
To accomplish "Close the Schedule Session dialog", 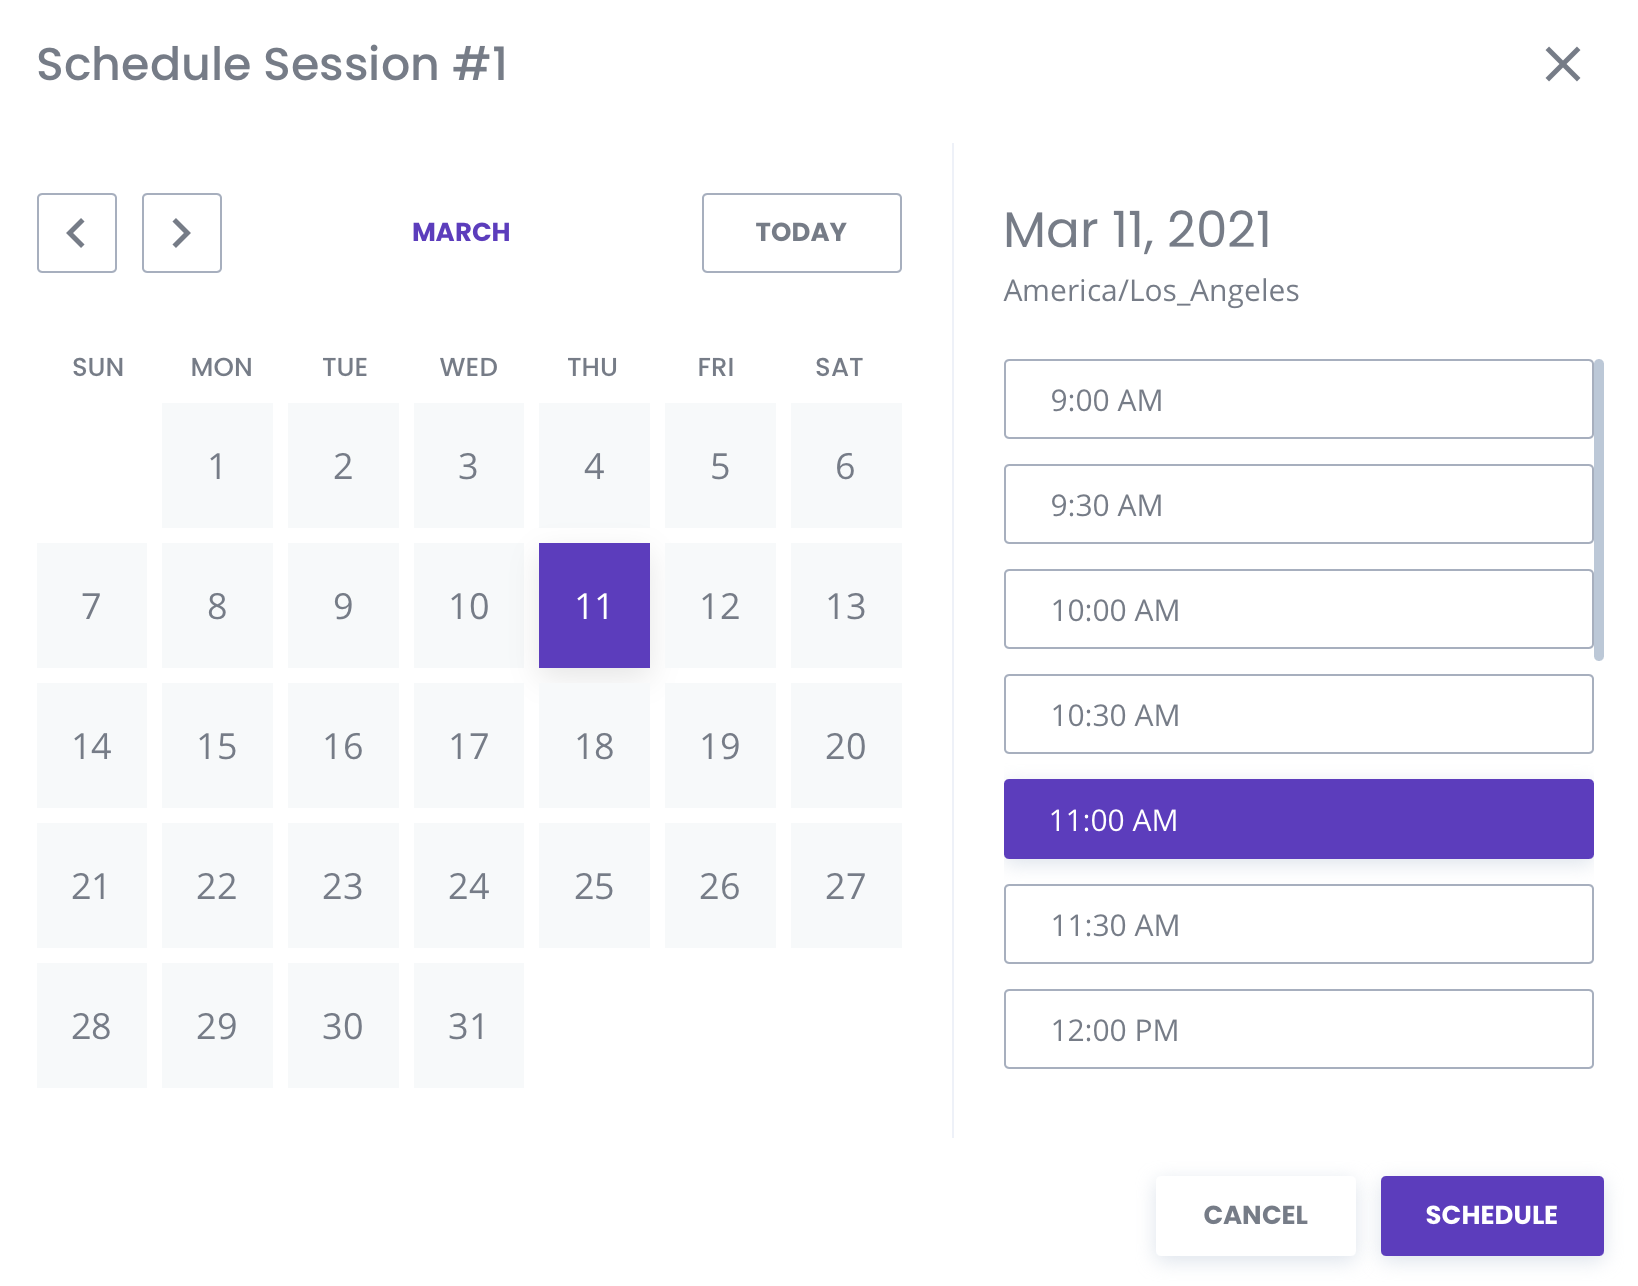I will click(1562, 64).
